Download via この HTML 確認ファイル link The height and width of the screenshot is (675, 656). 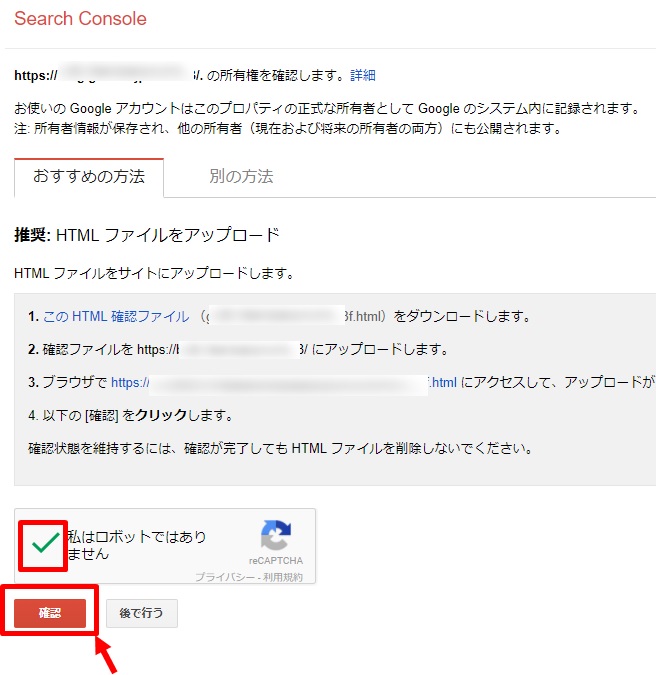pos(116,316)
